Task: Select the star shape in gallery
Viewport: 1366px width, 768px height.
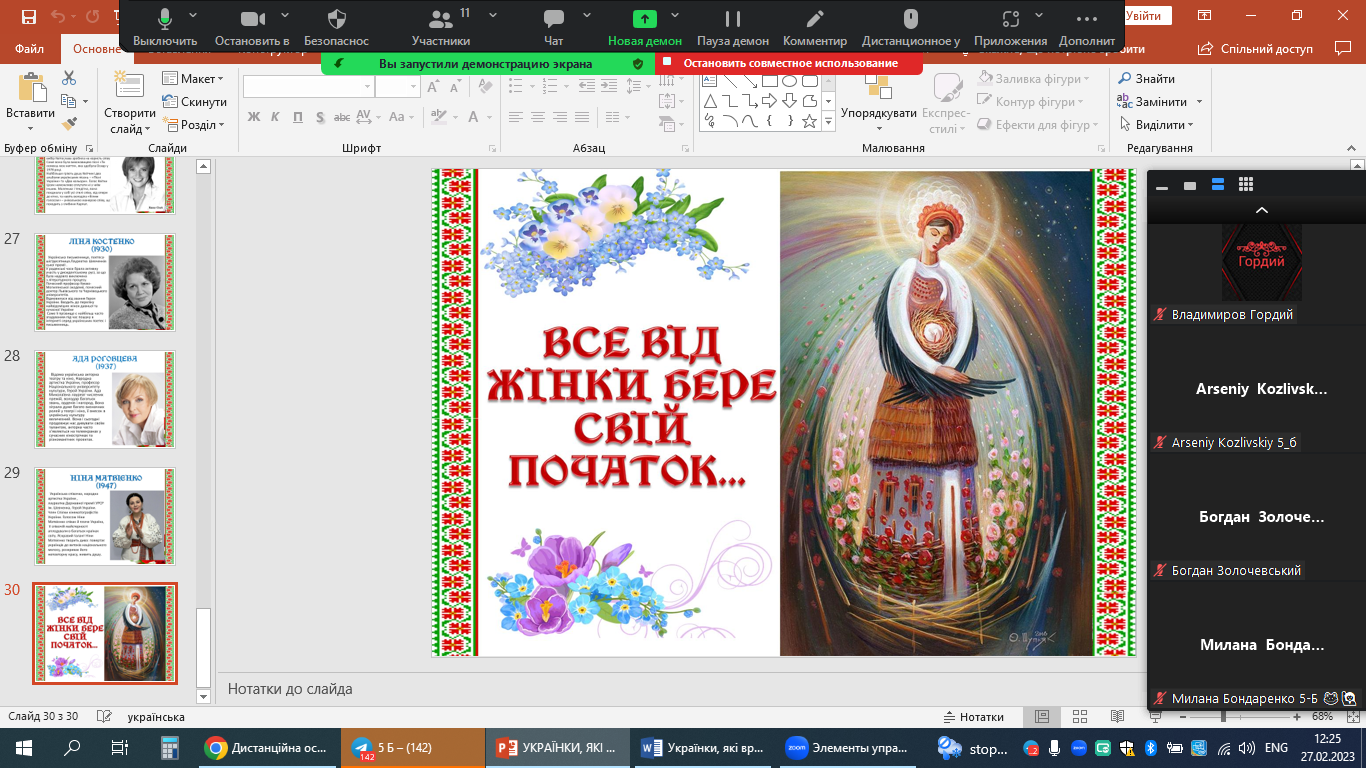Action: [809, 121]
